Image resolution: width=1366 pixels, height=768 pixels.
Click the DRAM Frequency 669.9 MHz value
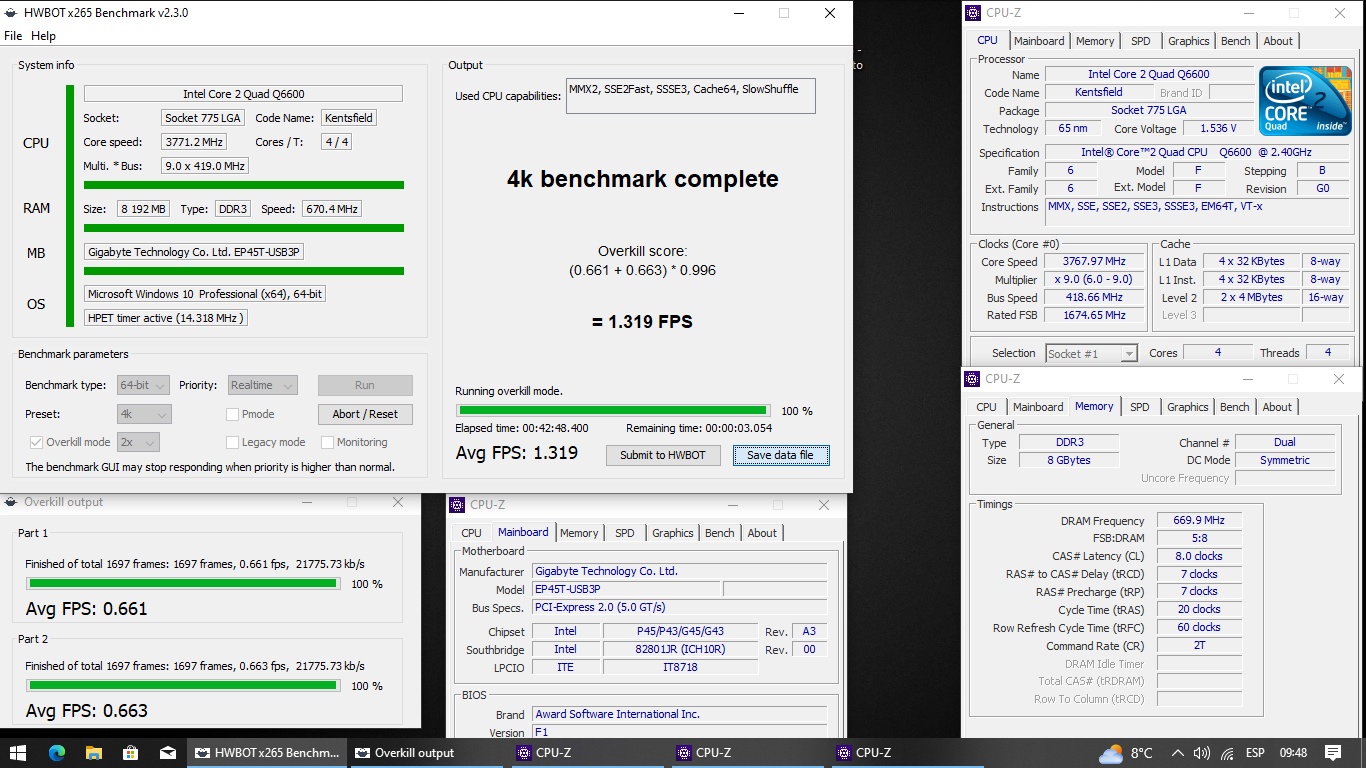(x=1199, y=521)
